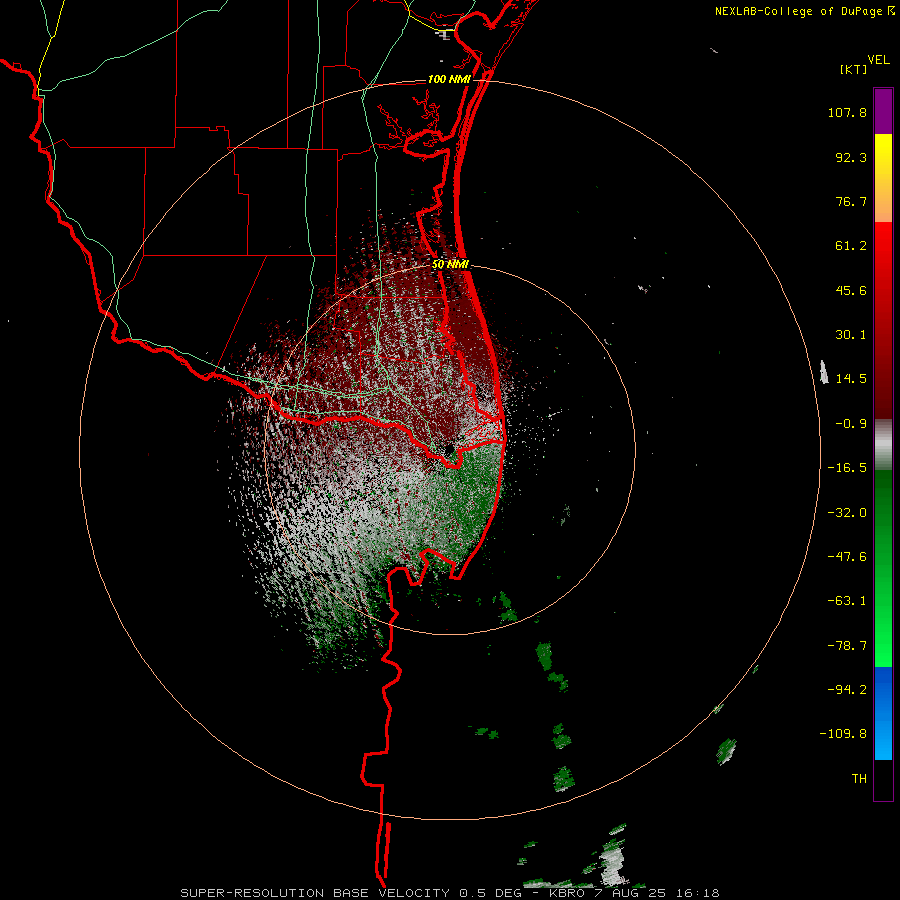Click the KBRO radar site black center dot
This screenshot has width=900, height=900.
pyautogui.click(x=448, y=450)
